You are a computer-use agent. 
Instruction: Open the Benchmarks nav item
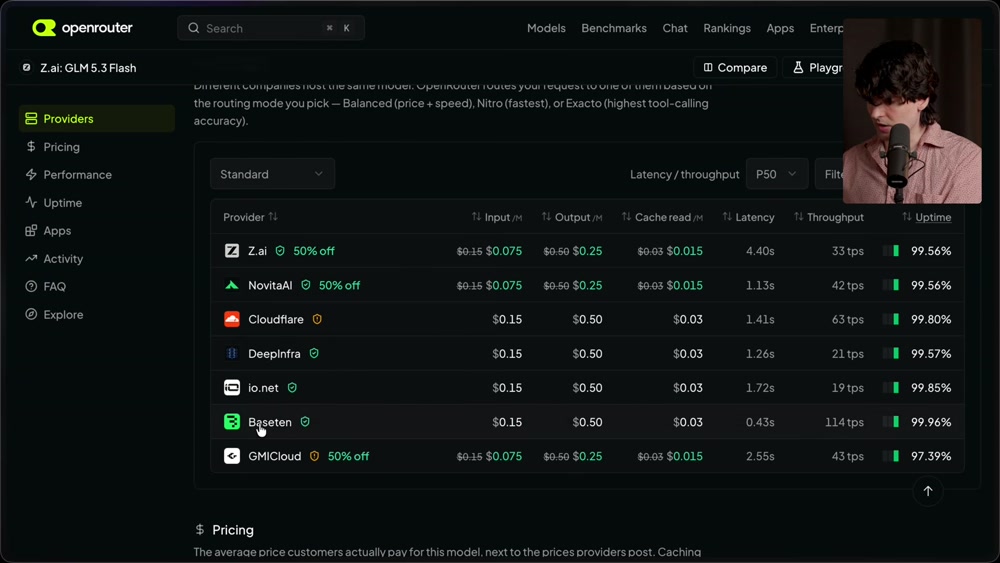(x=614, y=28)
